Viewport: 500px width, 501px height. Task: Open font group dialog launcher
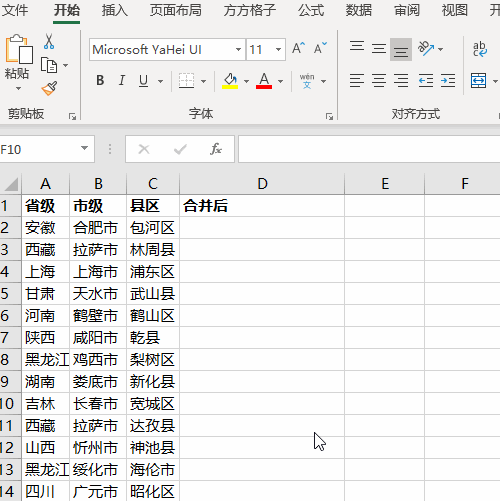(x=329, y=116)
